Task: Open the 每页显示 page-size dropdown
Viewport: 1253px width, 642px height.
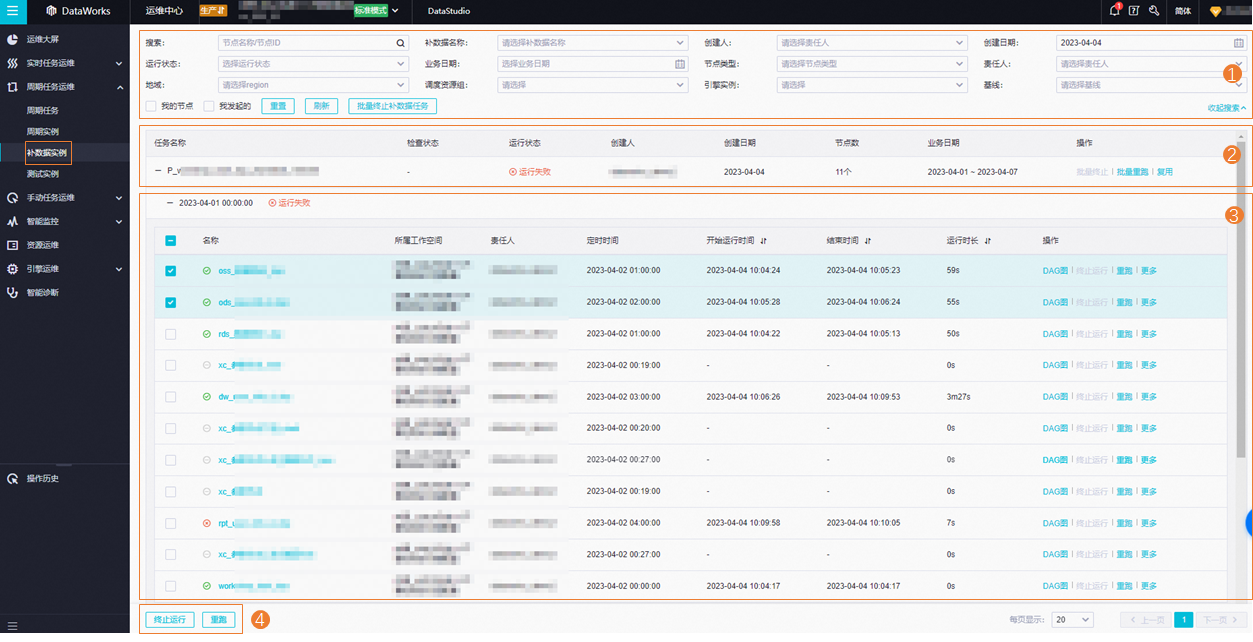Action: coord(1072,620)
